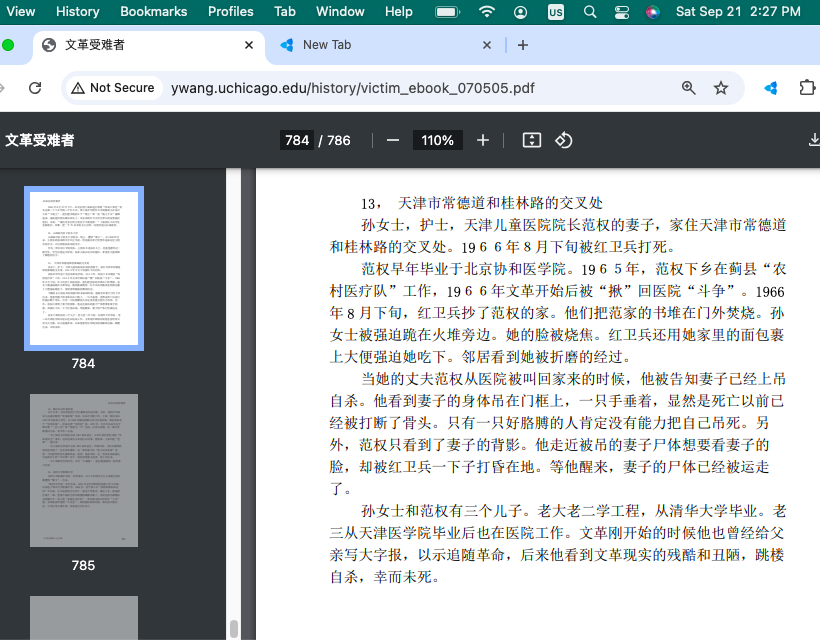Click the fit to page icon
The image size is (820, 640).
[532, 140]
